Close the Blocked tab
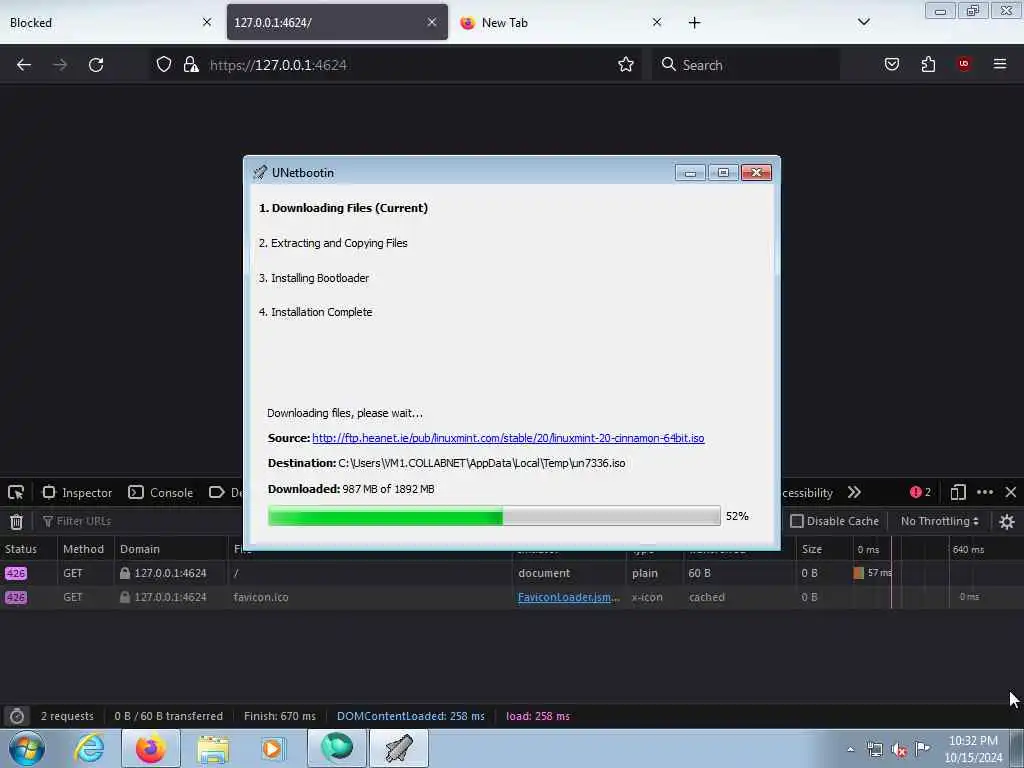Image resolution: width=1024 pixels, height=768 pixels. click(207, 22)
